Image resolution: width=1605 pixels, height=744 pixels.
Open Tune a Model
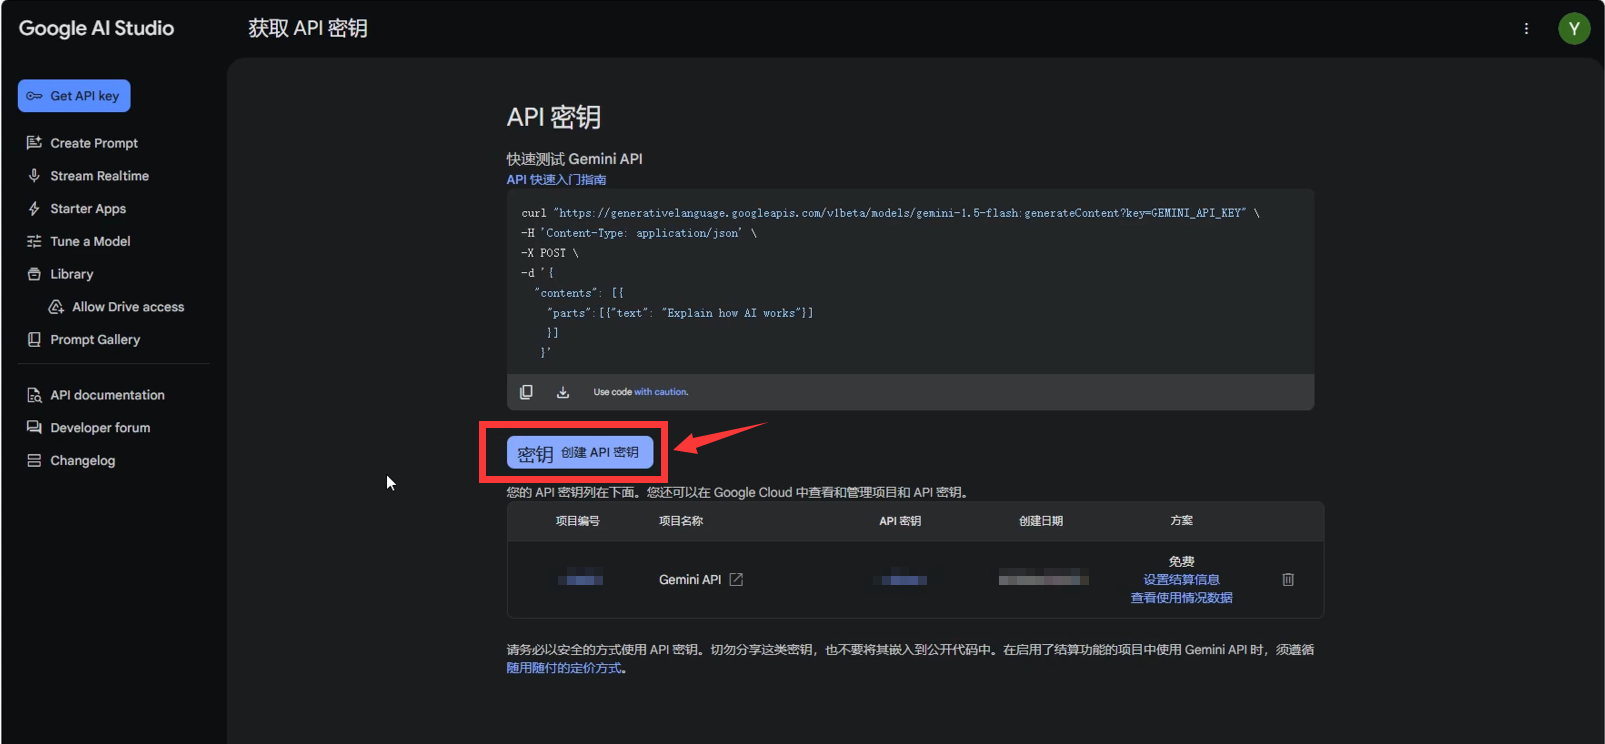pyautogui.click(x=90, y=241)
